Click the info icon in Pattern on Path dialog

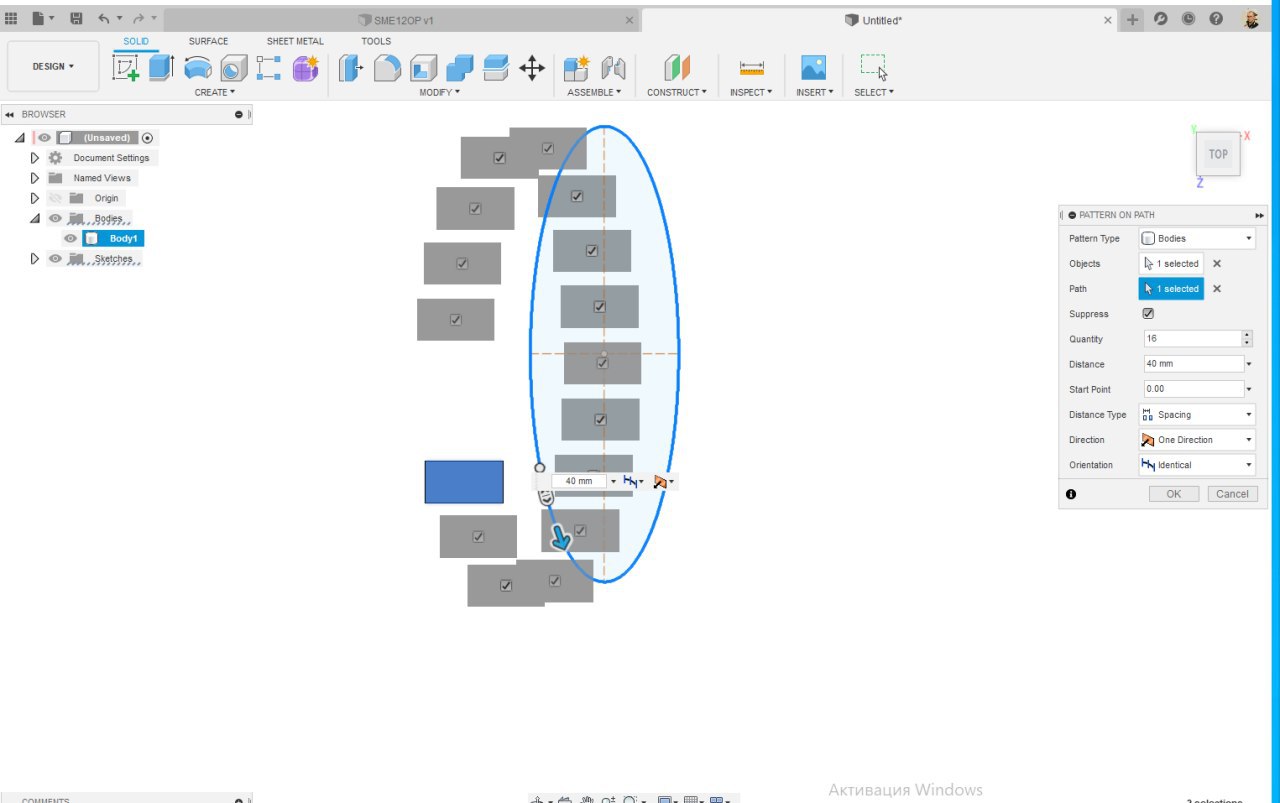[1071, 494]
